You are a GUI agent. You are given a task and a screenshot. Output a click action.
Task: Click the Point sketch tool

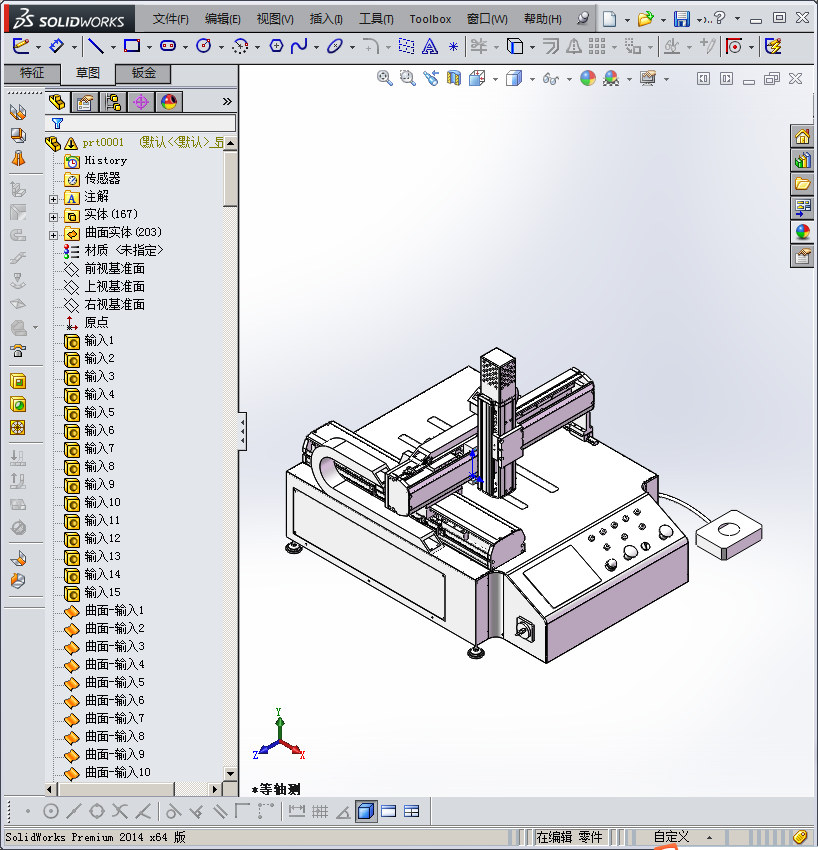tap(453, 47)
